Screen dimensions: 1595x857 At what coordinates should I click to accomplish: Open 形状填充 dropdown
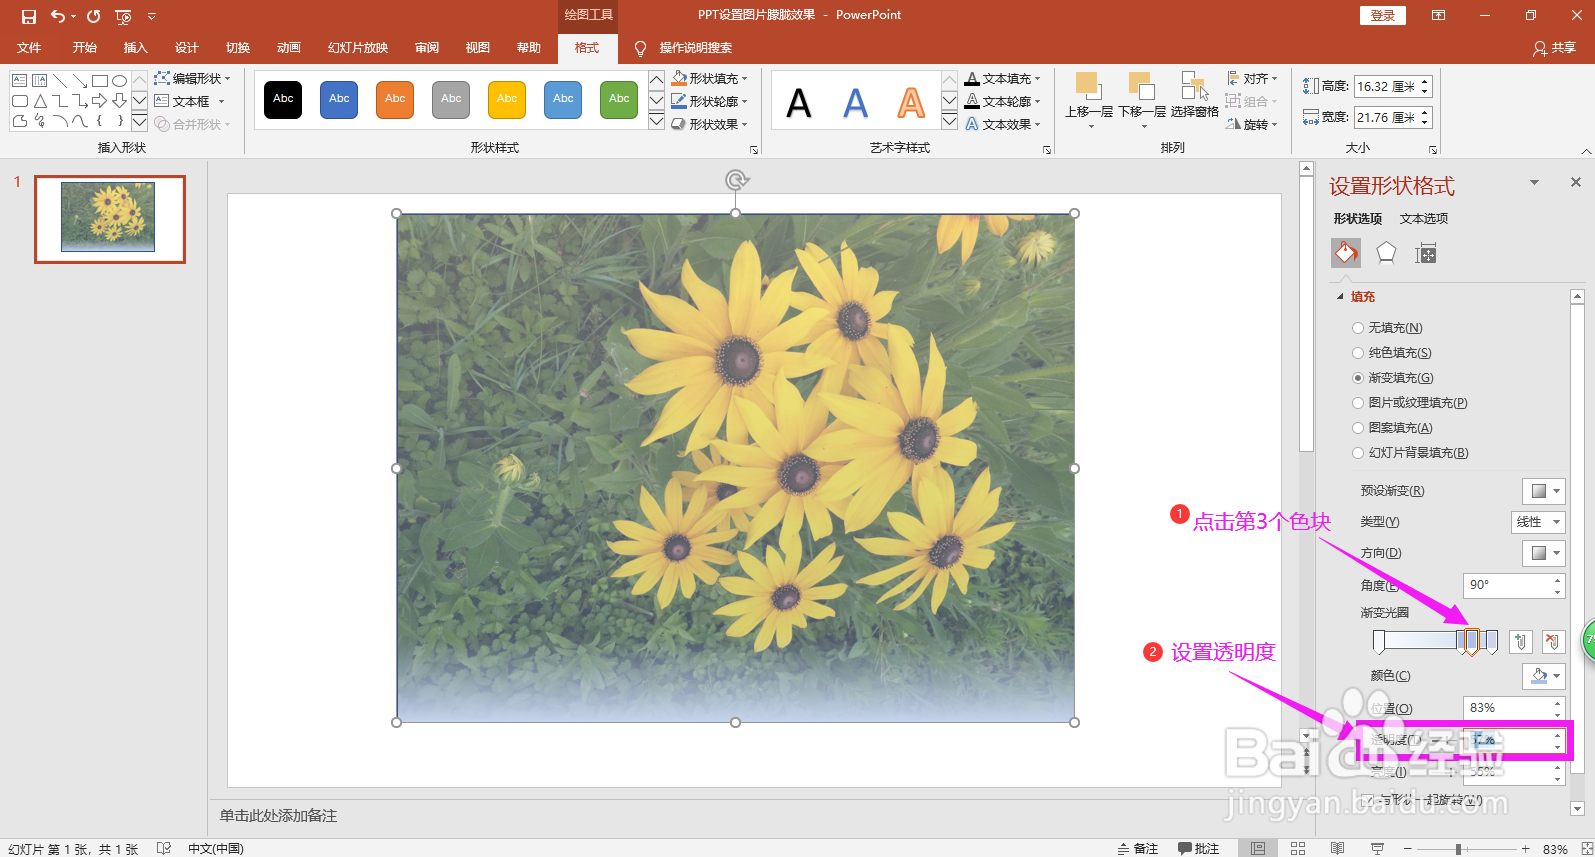pyautogui.click(x=709, y=78)
